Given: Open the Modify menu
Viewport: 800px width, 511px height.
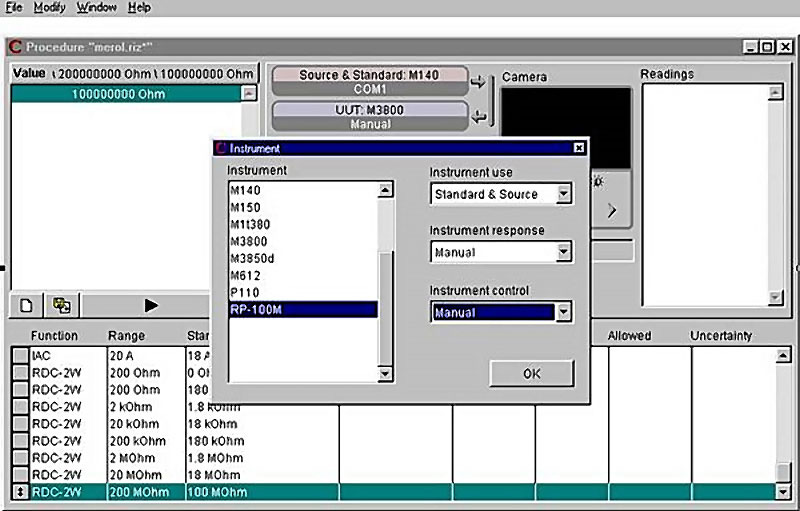Looking at the screenshot, I should (49, 8).
